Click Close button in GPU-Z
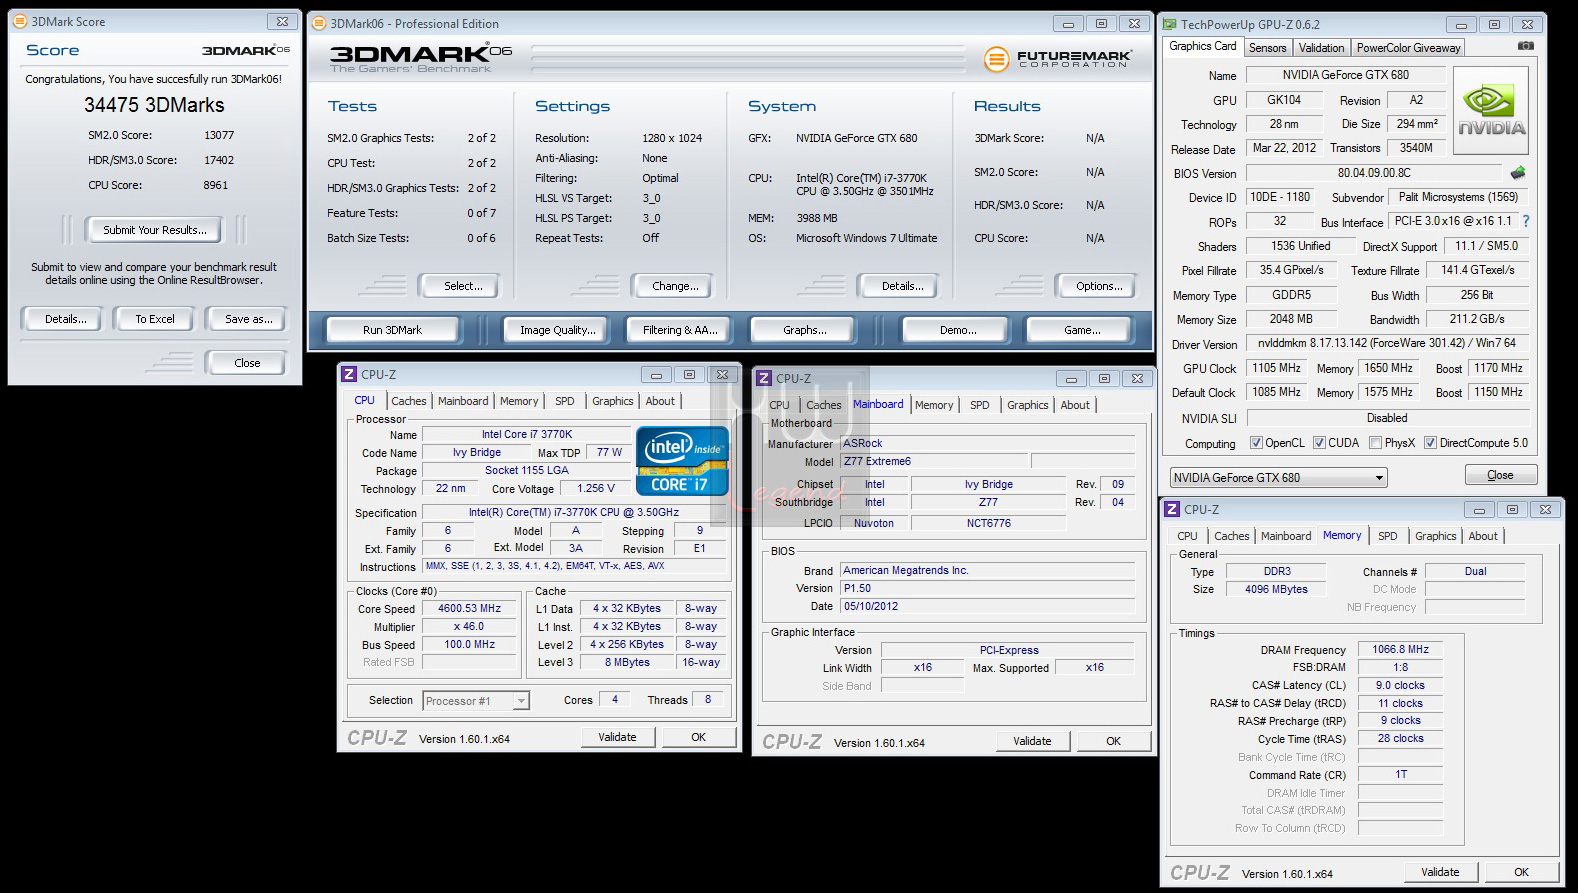 1500,475
